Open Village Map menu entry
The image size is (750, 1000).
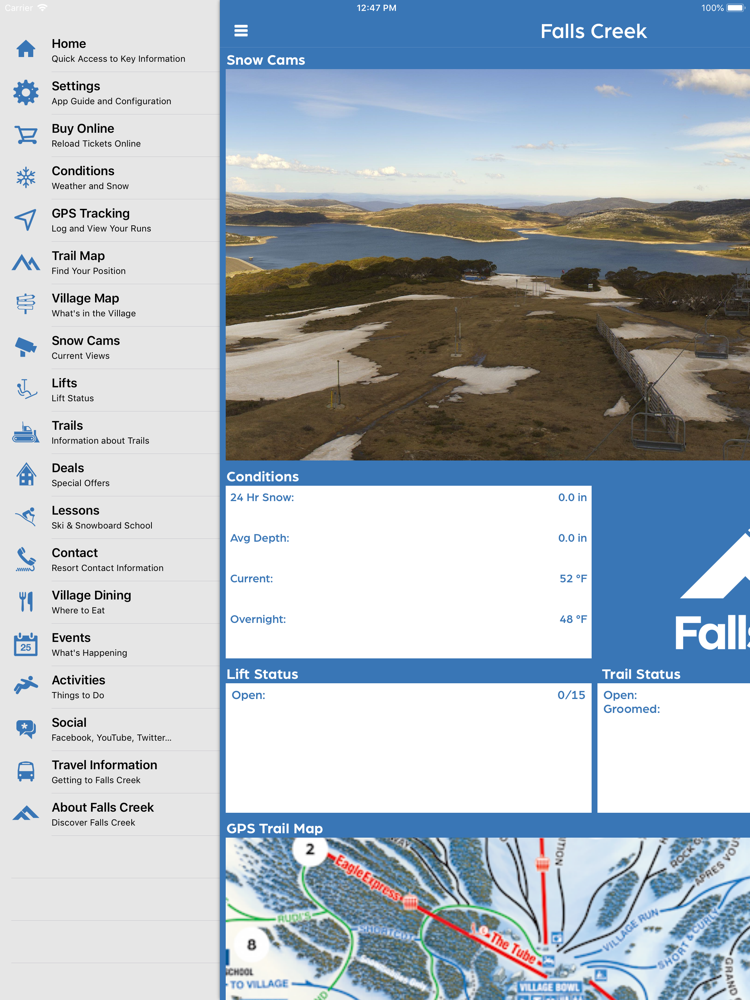110,305
